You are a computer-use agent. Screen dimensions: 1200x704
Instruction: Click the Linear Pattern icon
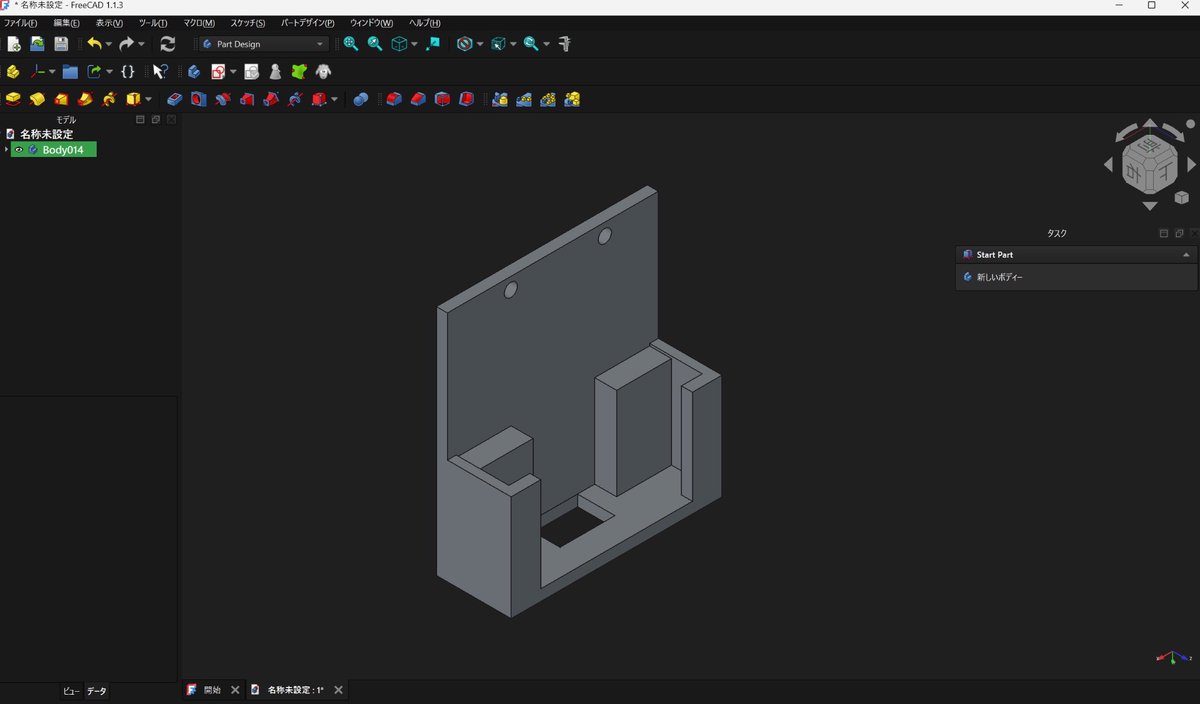[523, 99]
